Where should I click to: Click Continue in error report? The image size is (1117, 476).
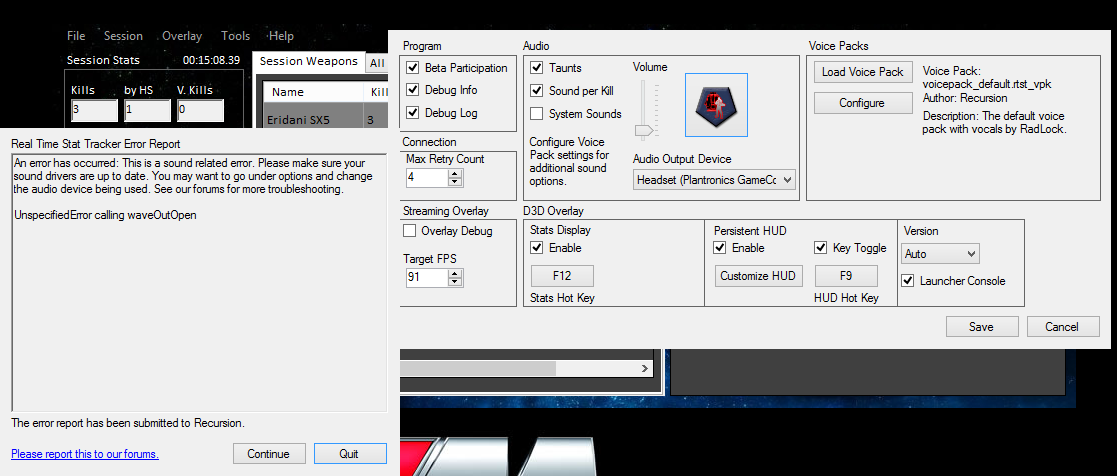tap(269, 454)
